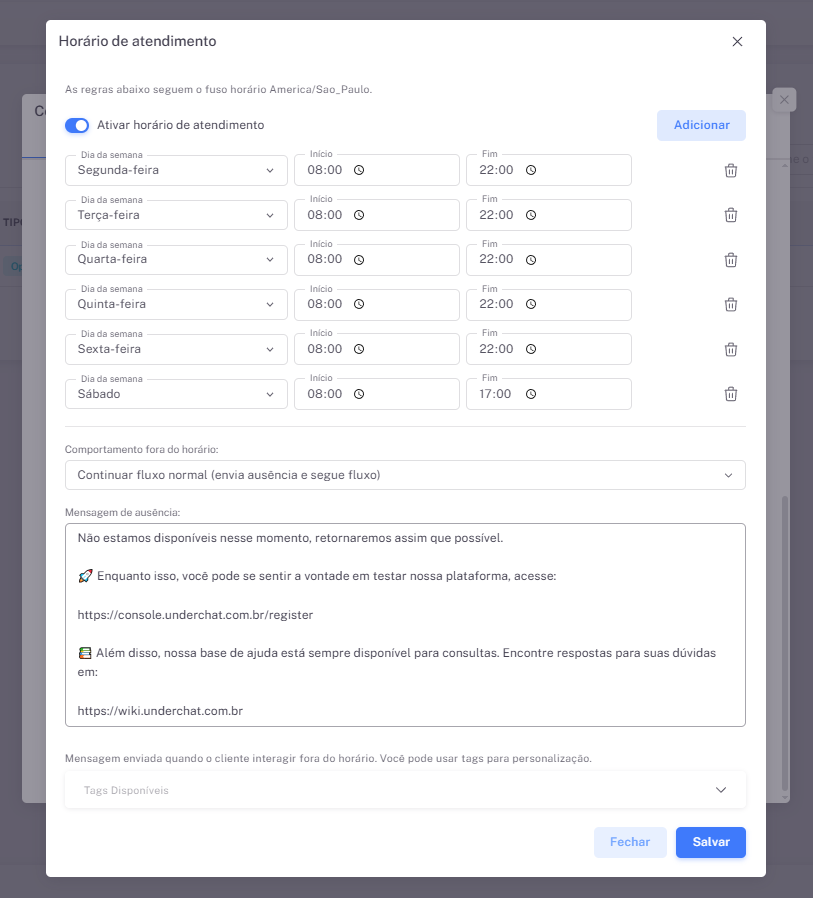Click the vertical scrollbar behind the dialog
Viewport: 813px width, 898px height.
click(785, 640)
